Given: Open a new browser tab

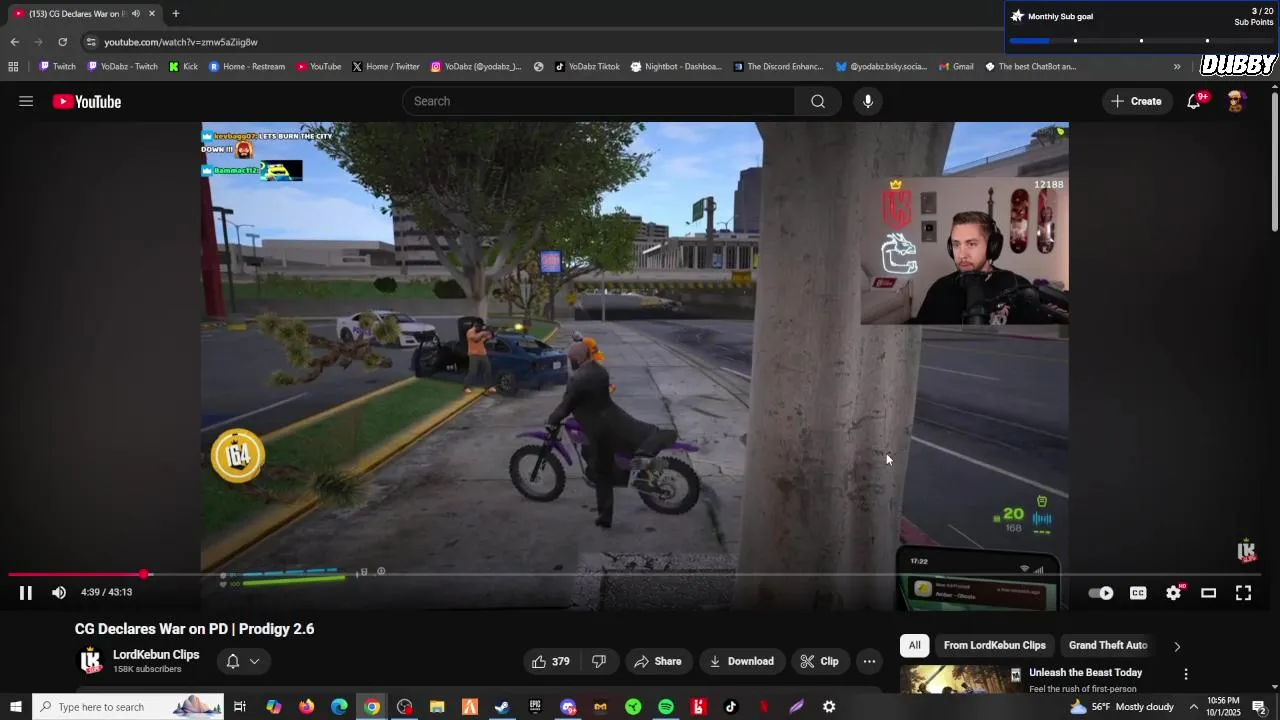Looking at the screenshot, I should (x=175, y=14).
